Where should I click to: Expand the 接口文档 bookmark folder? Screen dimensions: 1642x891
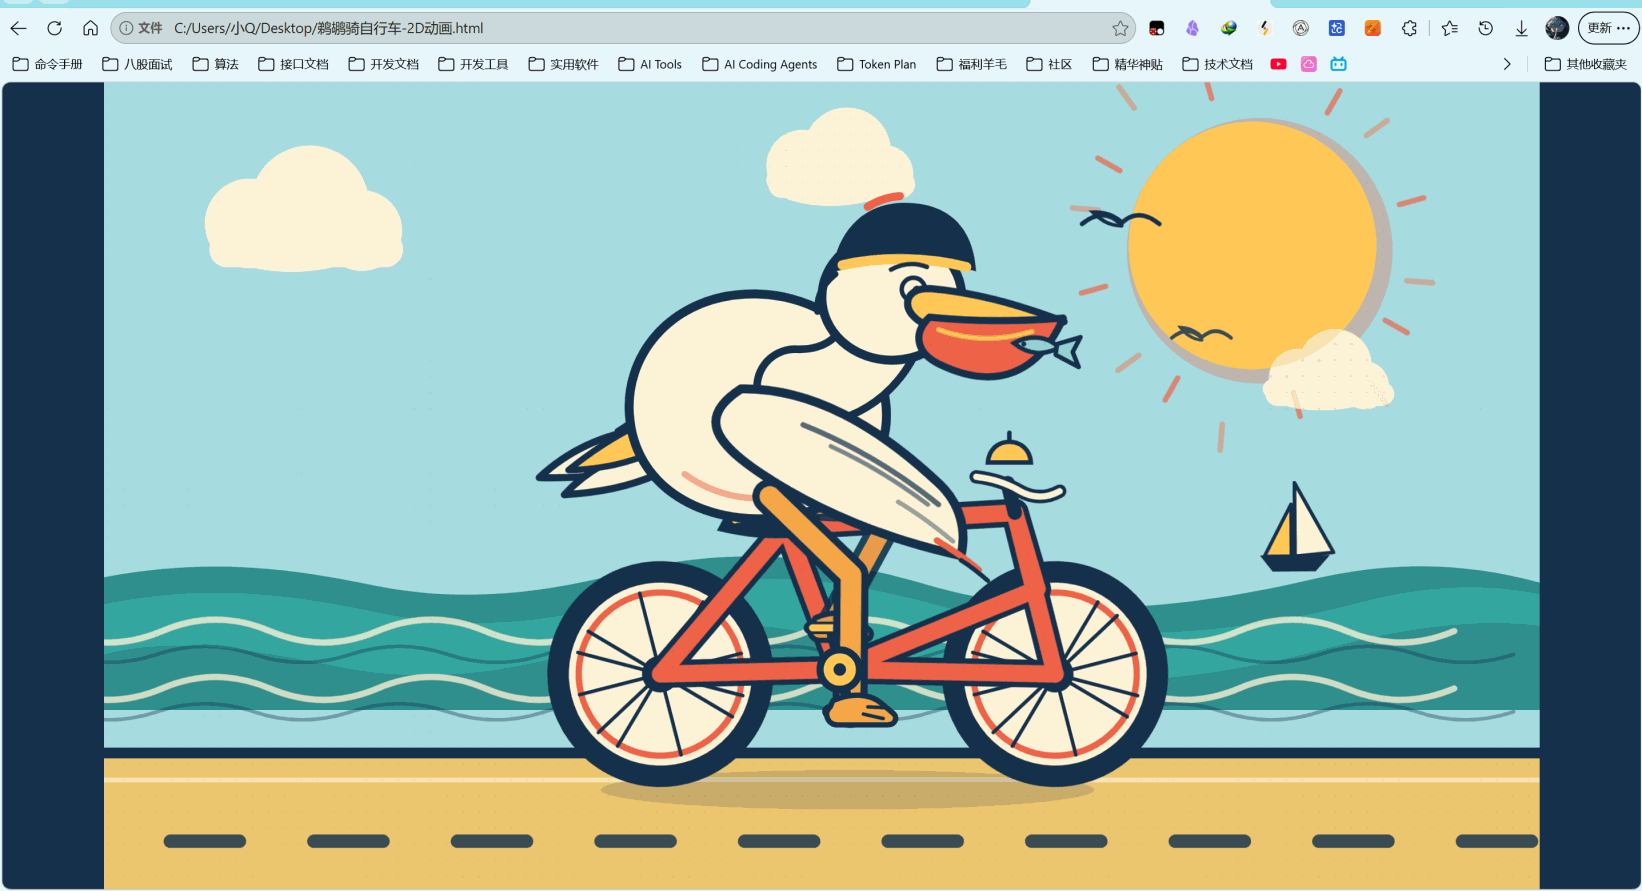coord(294,64)
